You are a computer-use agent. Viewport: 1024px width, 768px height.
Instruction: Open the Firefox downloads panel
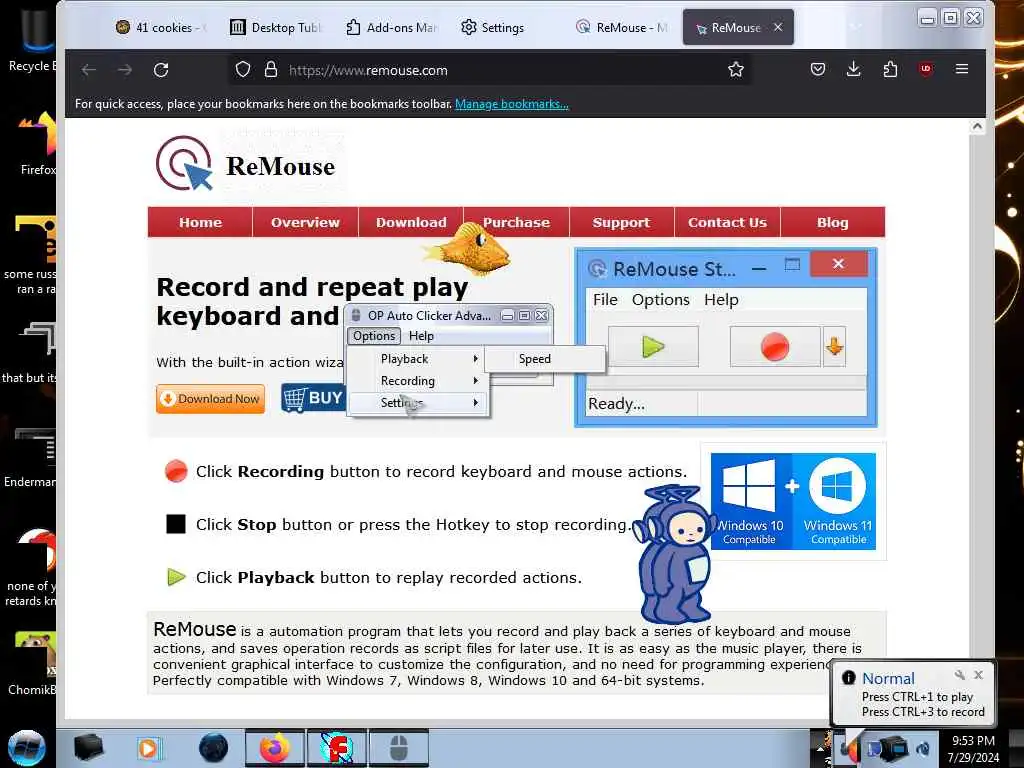(854, 69)
